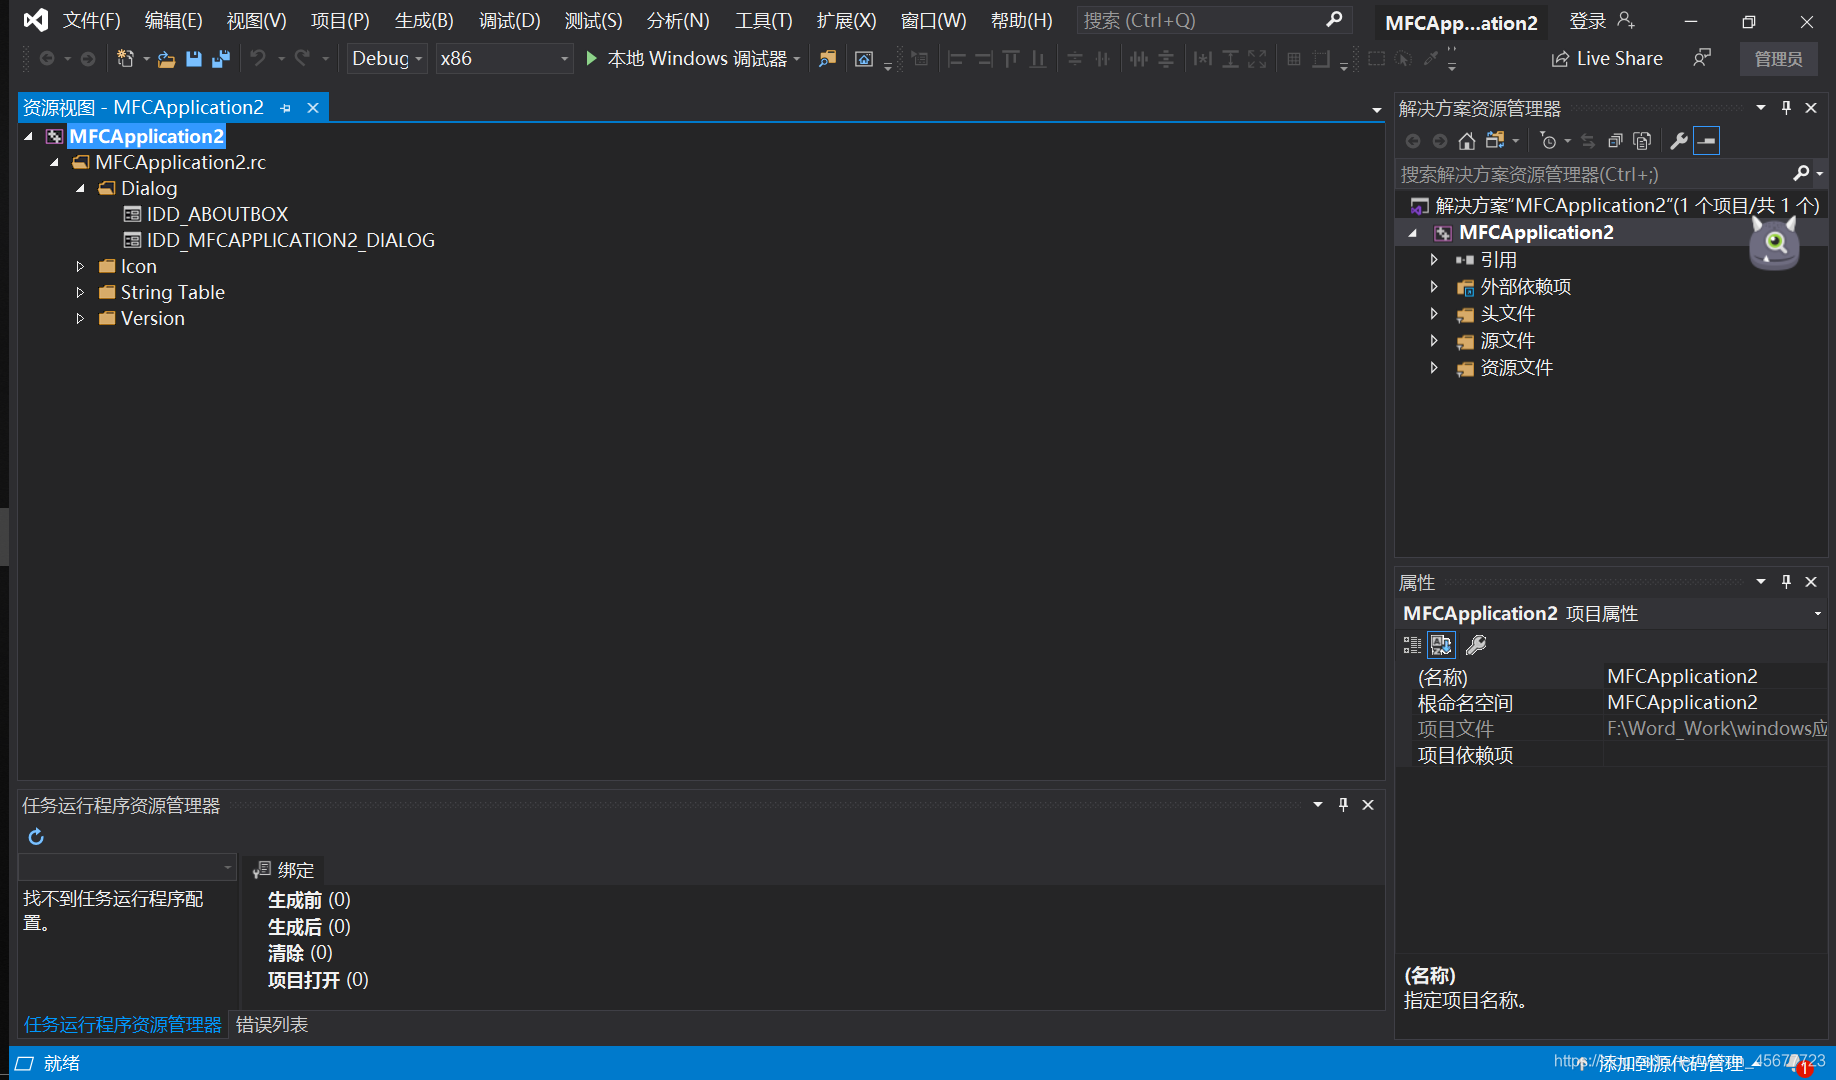
Task: Switch to the 错误列表 tab
Action: tap(272, 1025)
